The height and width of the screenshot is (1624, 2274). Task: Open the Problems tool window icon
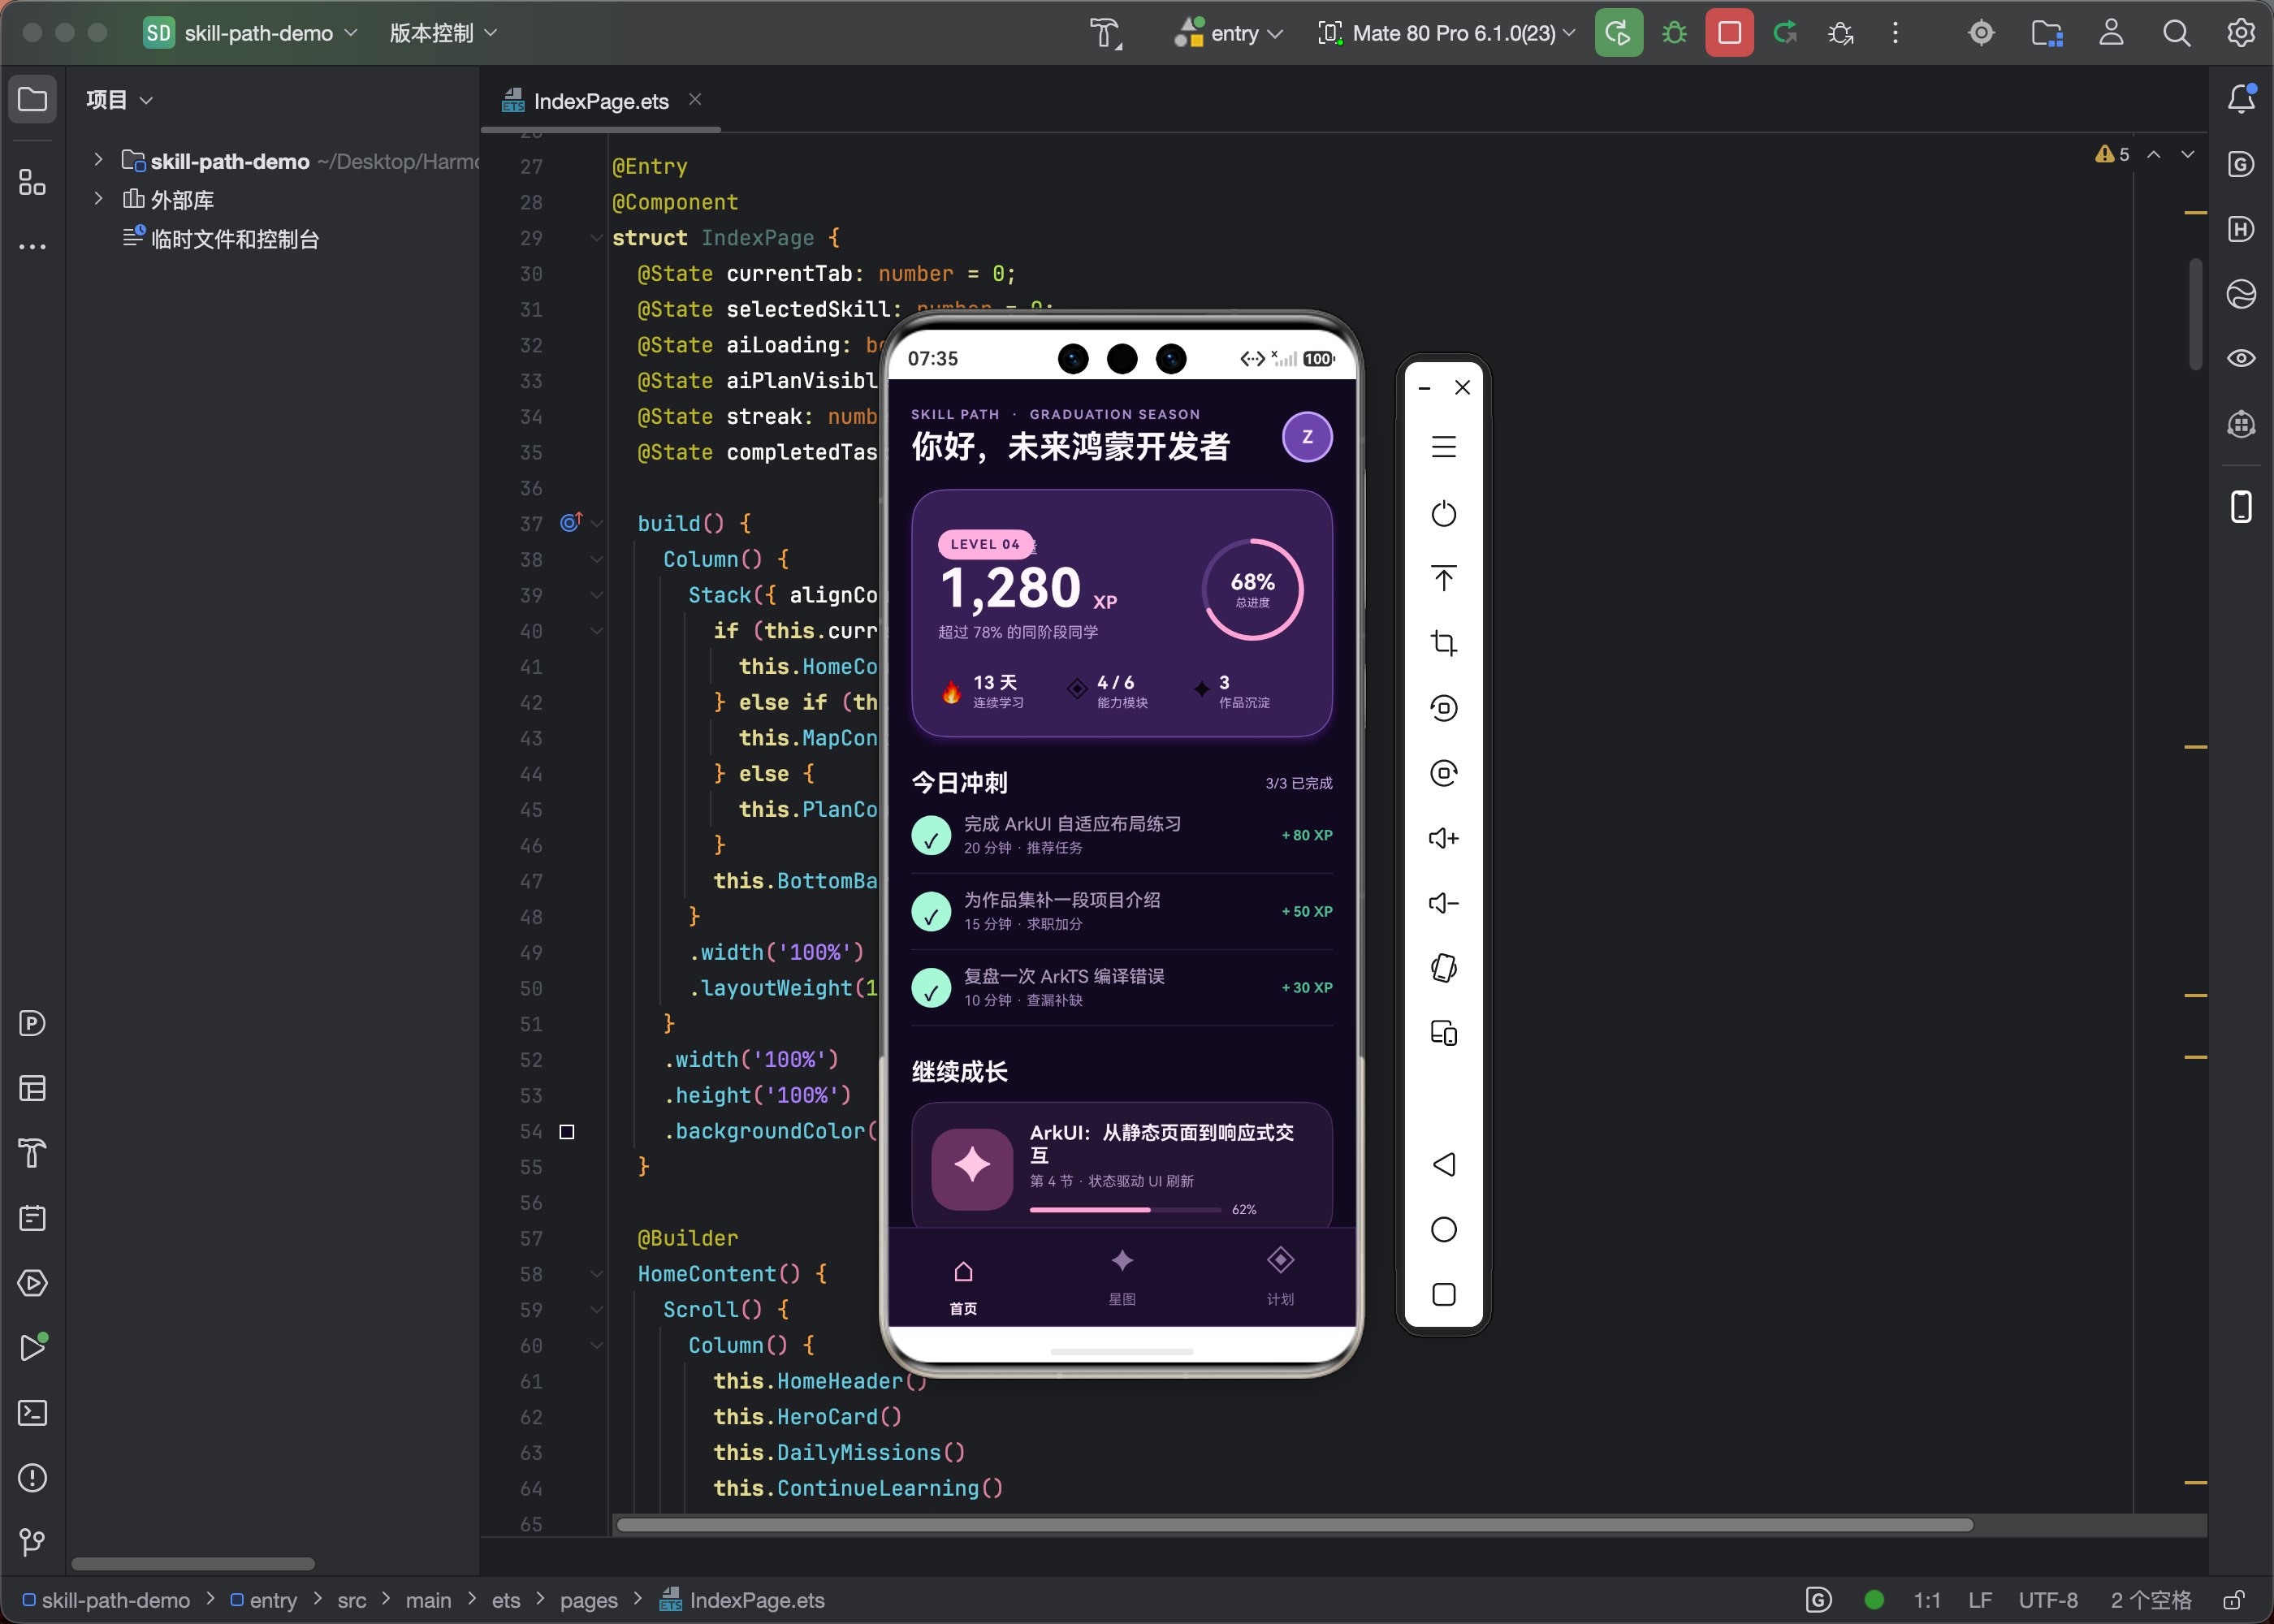pyautogui.click(x=33, y=1478)
